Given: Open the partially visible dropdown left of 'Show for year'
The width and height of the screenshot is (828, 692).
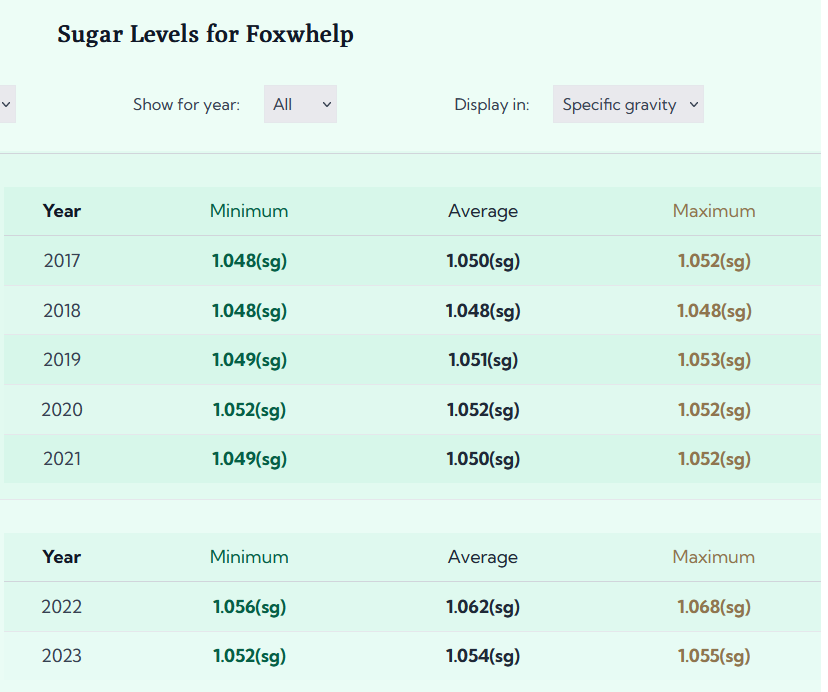Looking at the screenshot, I should click(7, 104).
